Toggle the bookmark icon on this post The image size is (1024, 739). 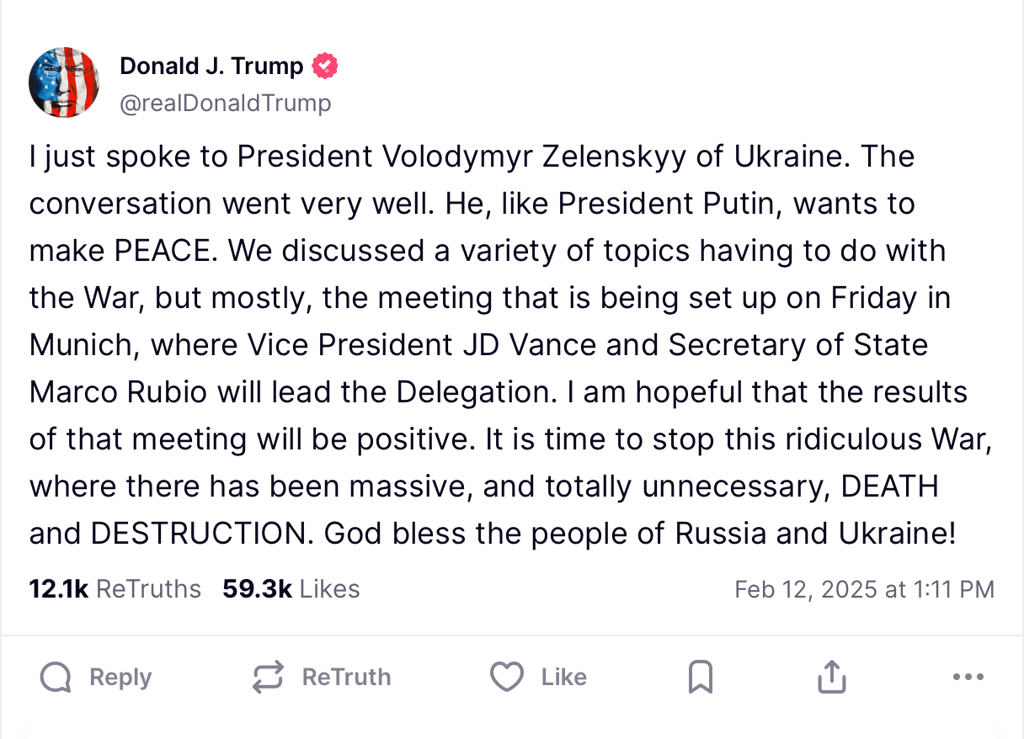click(701, 678)
